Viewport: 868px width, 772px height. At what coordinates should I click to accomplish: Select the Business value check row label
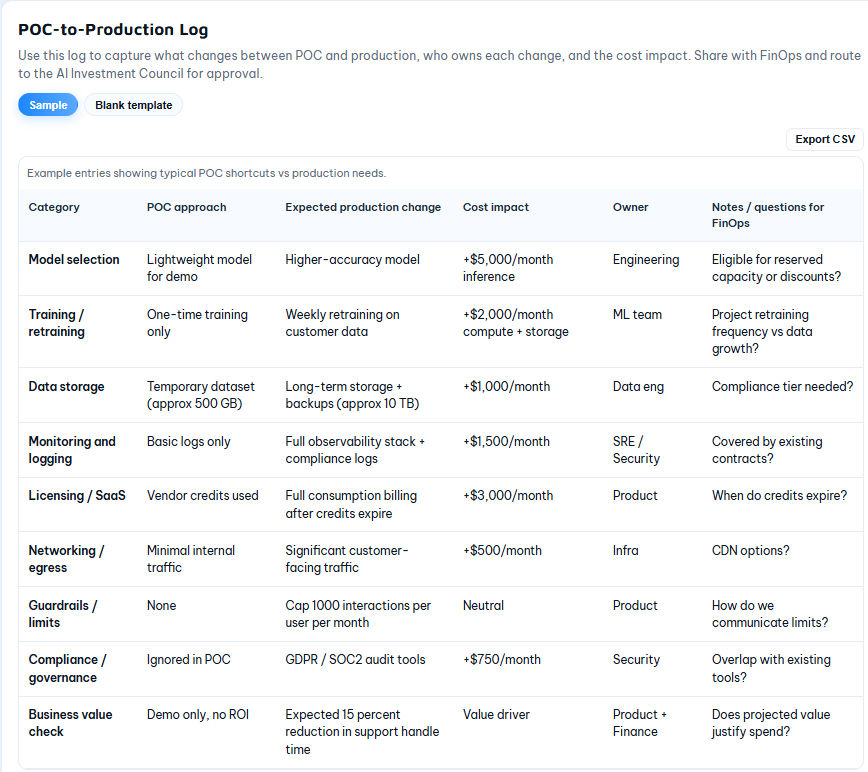[70, 723]
